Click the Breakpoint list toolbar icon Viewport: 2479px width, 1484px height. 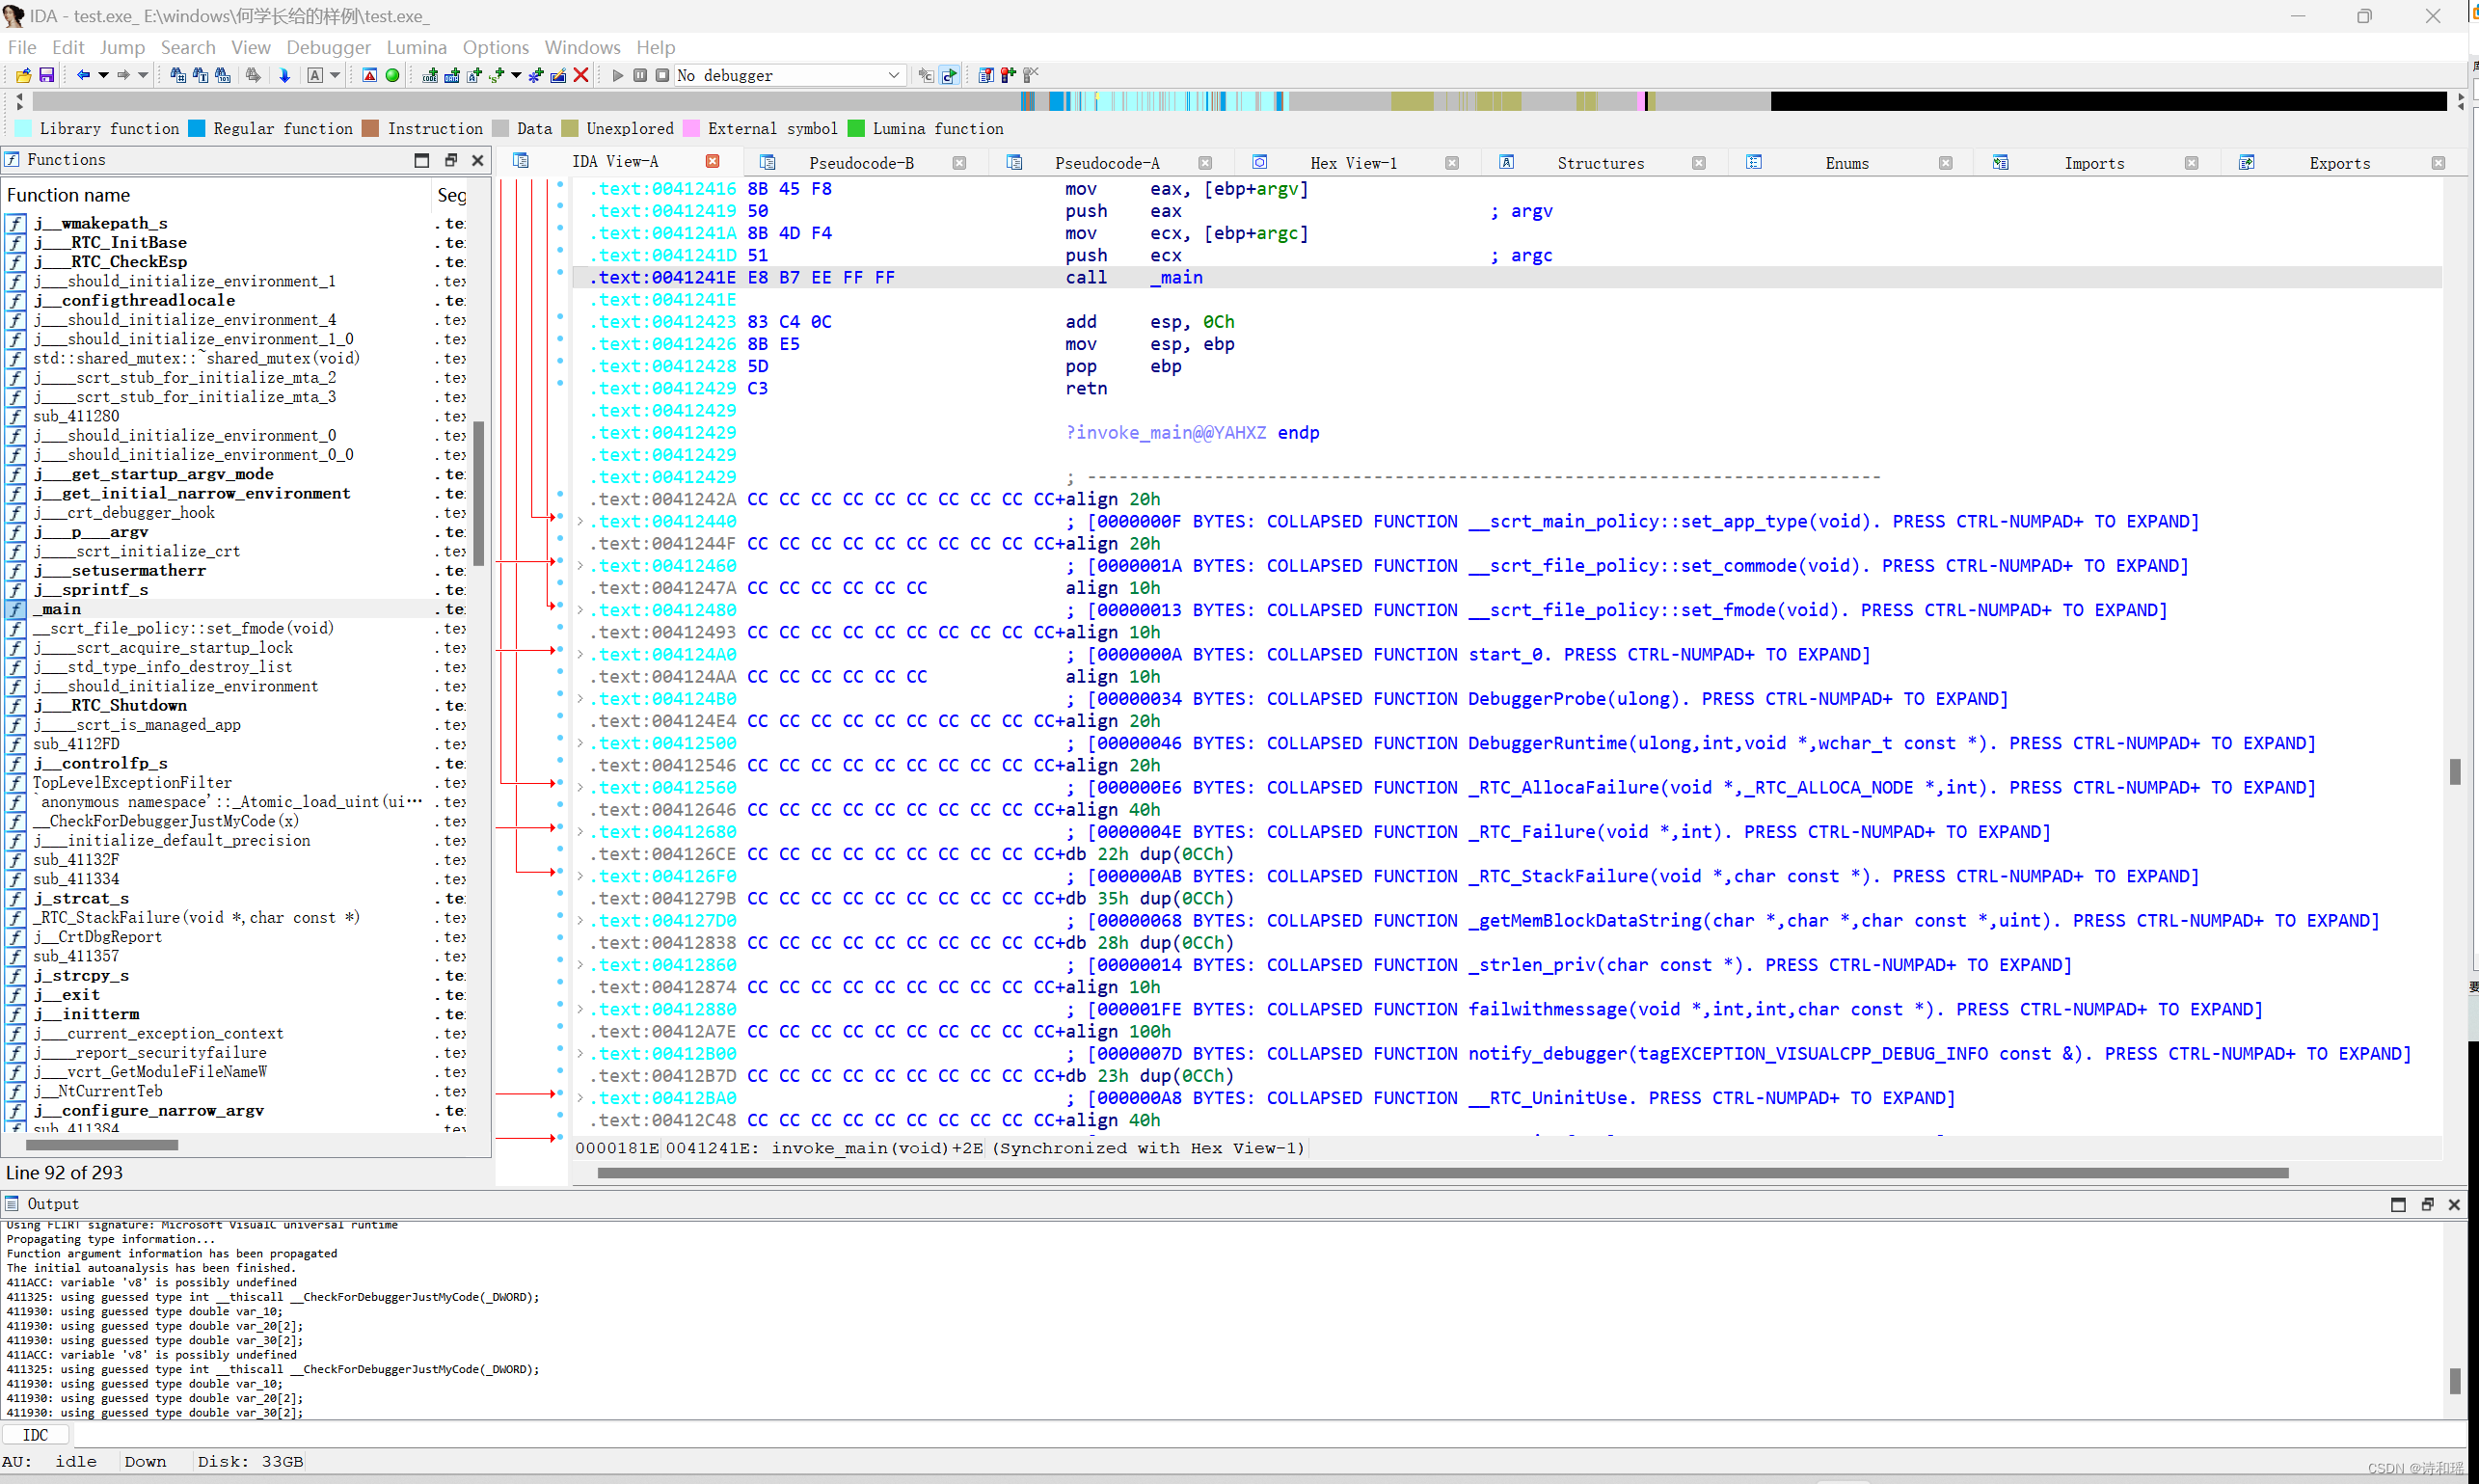click(x=986, y=75)
